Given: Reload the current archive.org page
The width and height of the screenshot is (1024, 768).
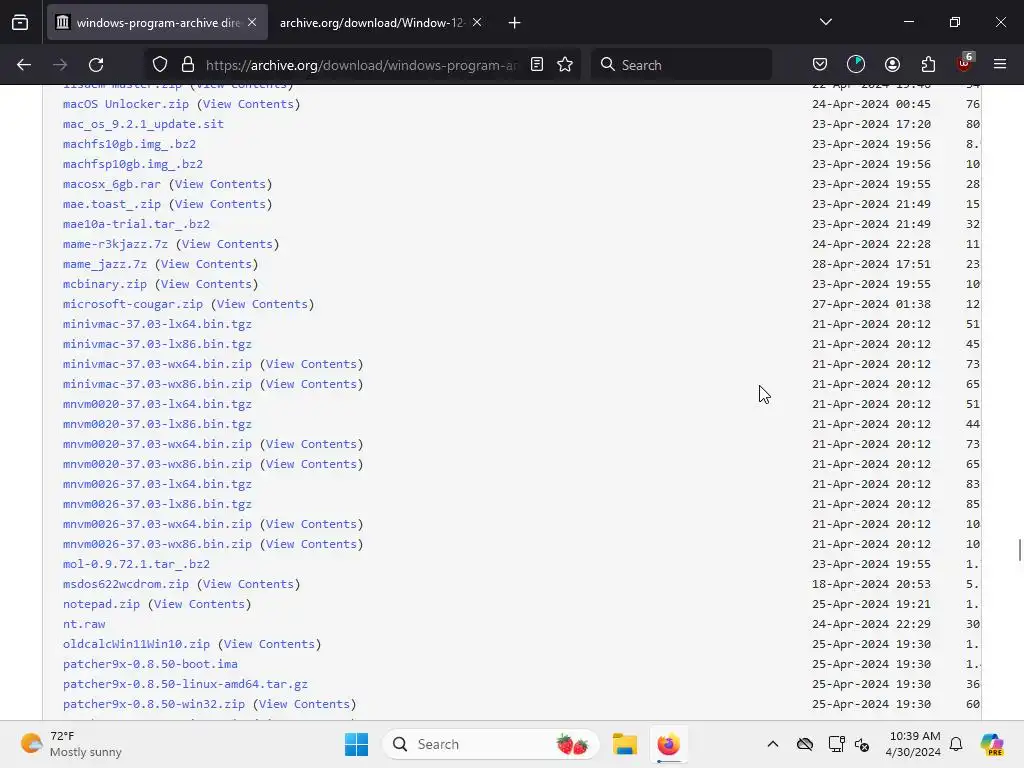Looking at the screenshot, I should (x=96, y=65).
